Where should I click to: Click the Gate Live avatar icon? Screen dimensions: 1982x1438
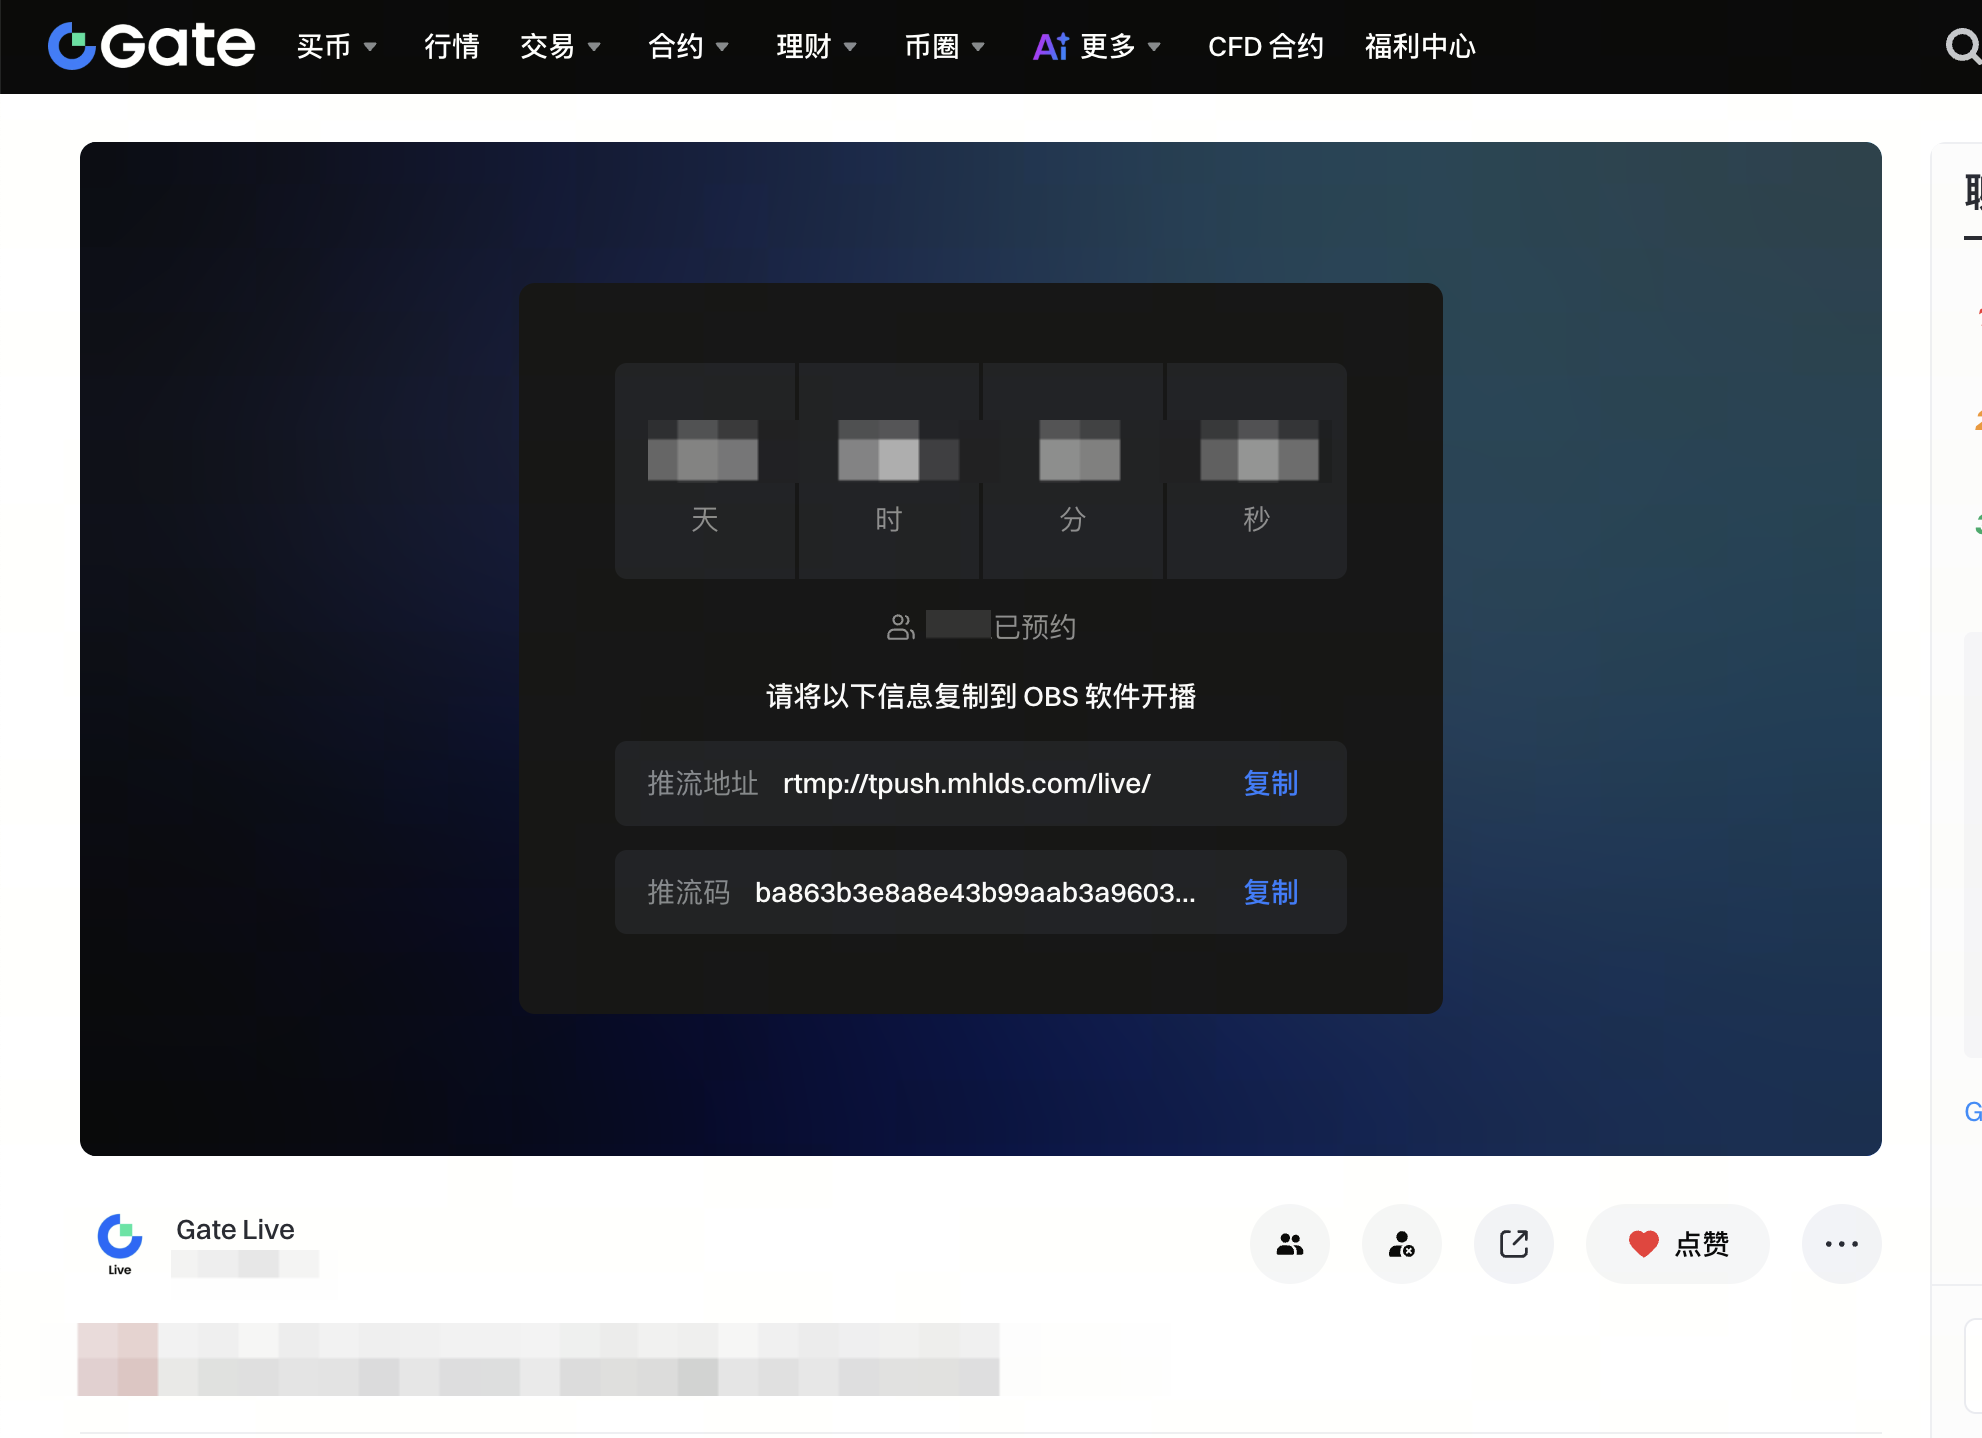(x=120, y=1244)
